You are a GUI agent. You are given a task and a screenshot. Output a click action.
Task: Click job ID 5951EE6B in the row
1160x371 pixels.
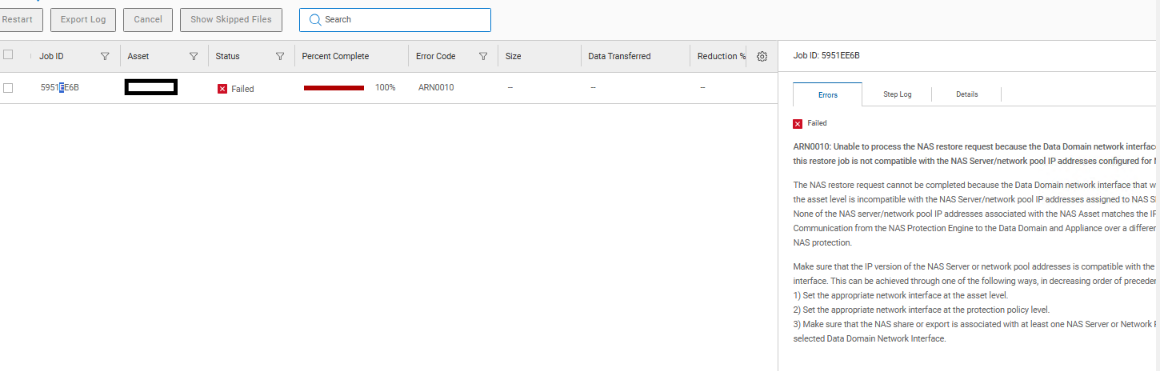coord(59,87)
